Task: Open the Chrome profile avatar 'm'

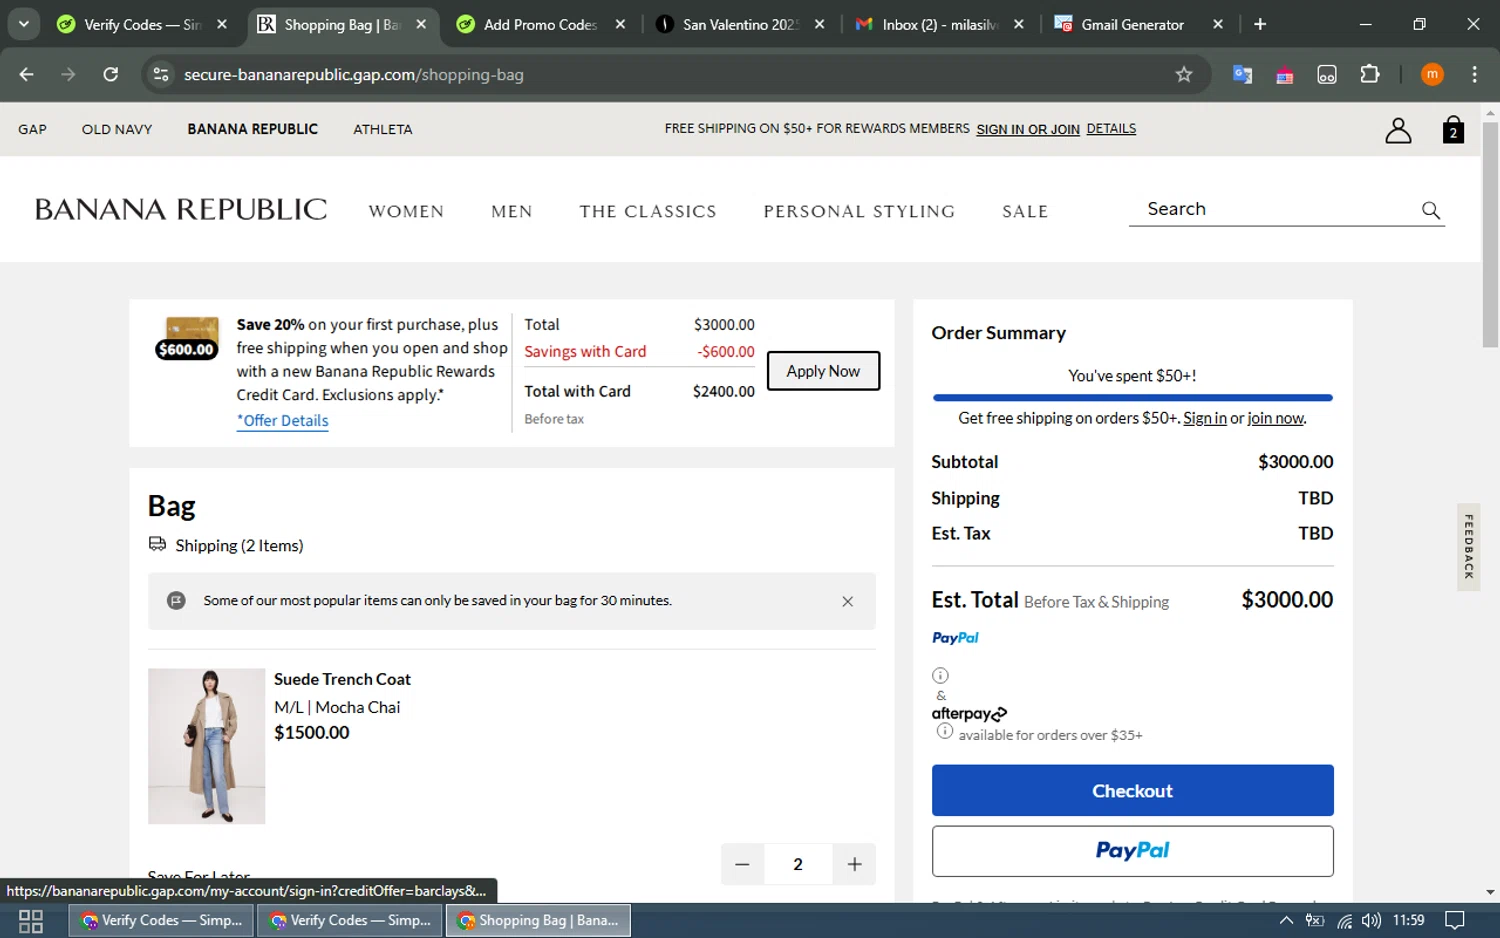Action: coord(1432,74)
